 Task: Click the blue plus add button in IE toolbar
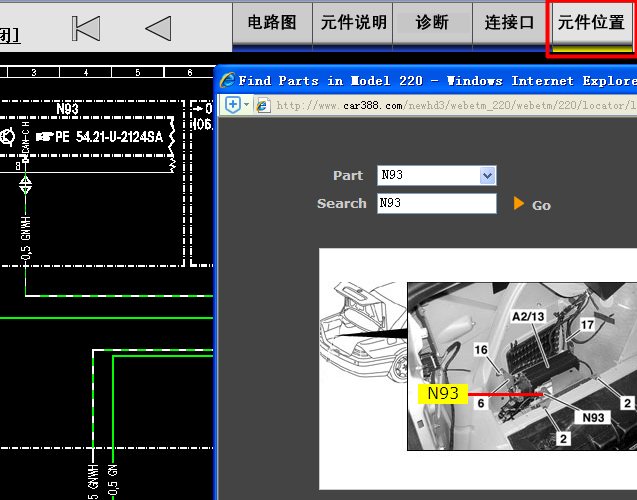pos(233,105)
